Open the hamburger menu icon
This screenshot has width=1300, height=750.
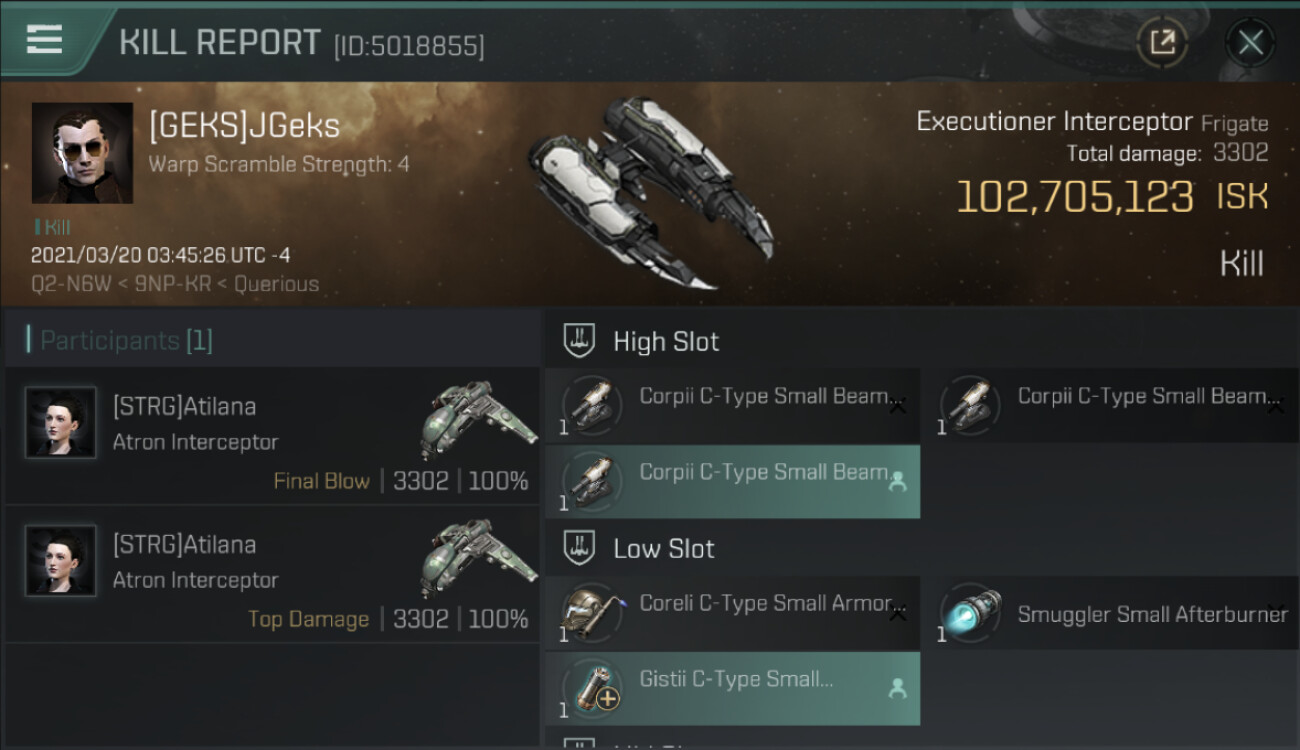[44, 40]
